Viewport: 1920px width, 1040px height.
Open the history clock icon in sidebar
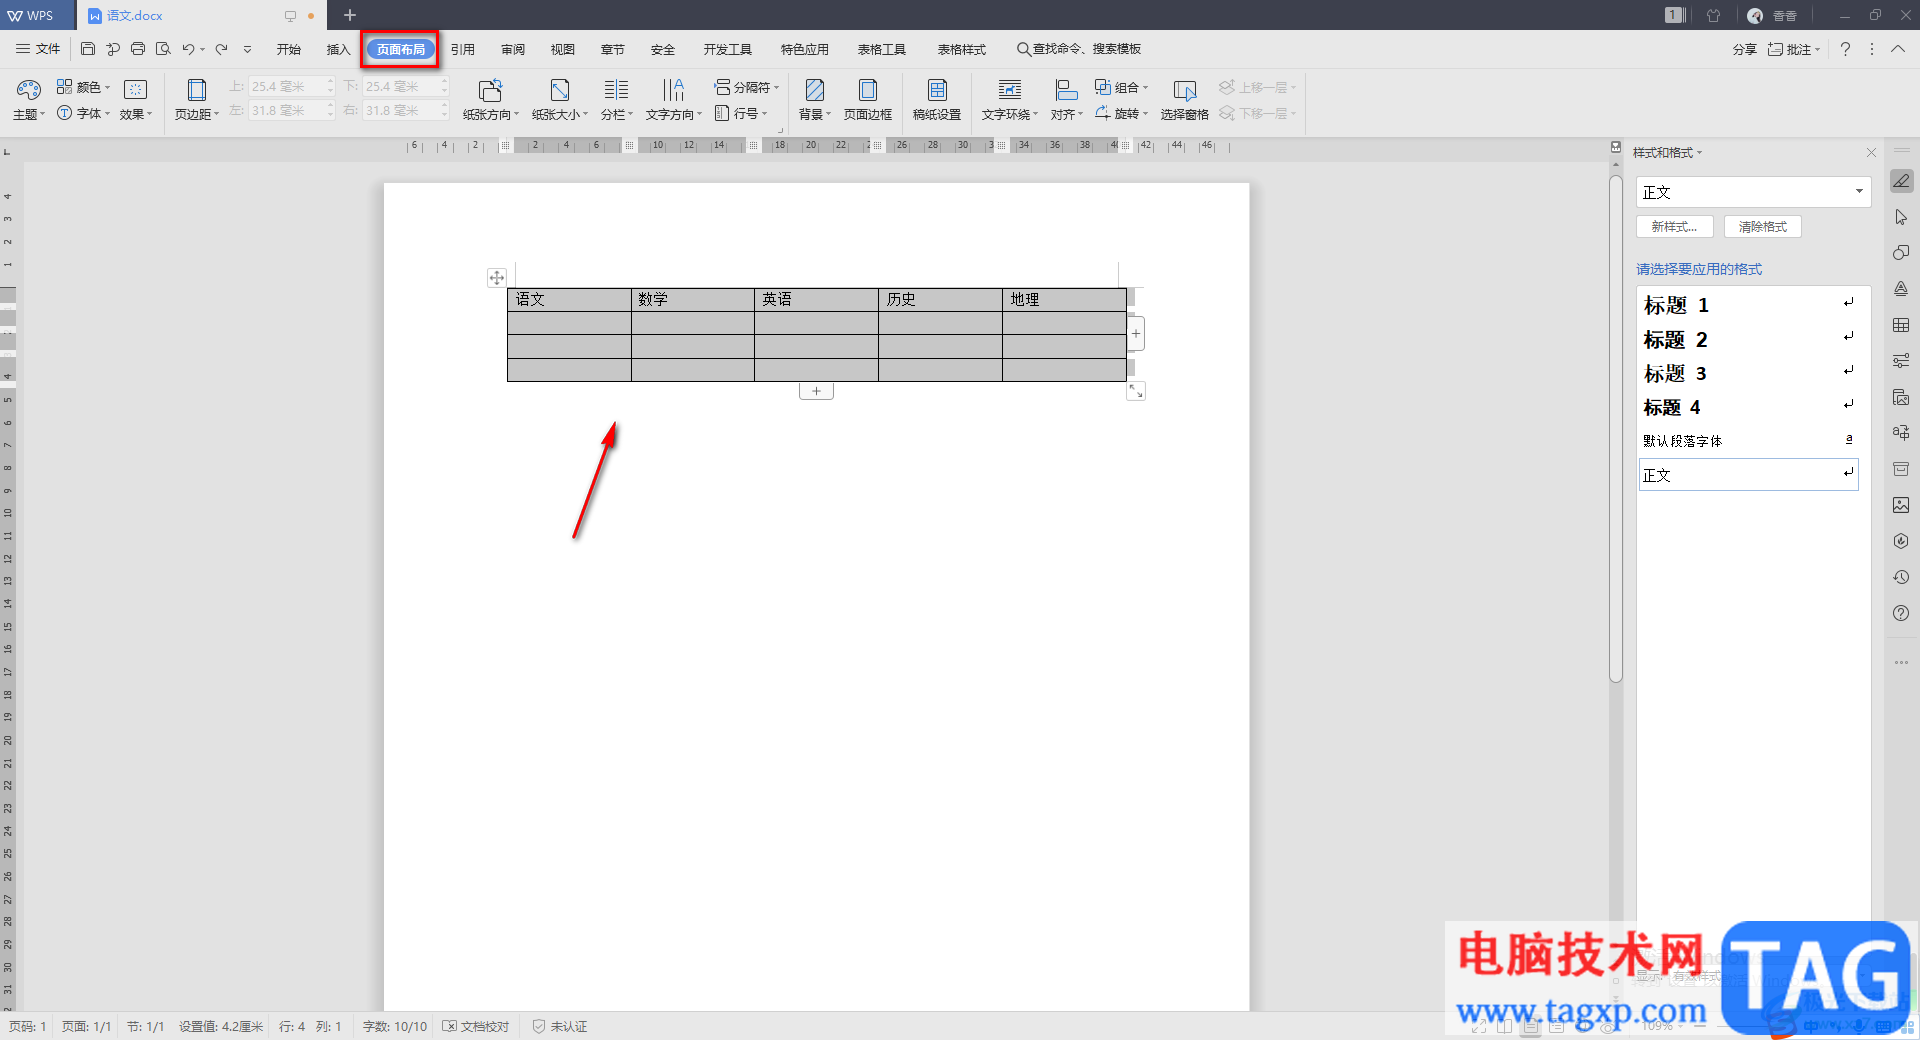[1901, 577]
